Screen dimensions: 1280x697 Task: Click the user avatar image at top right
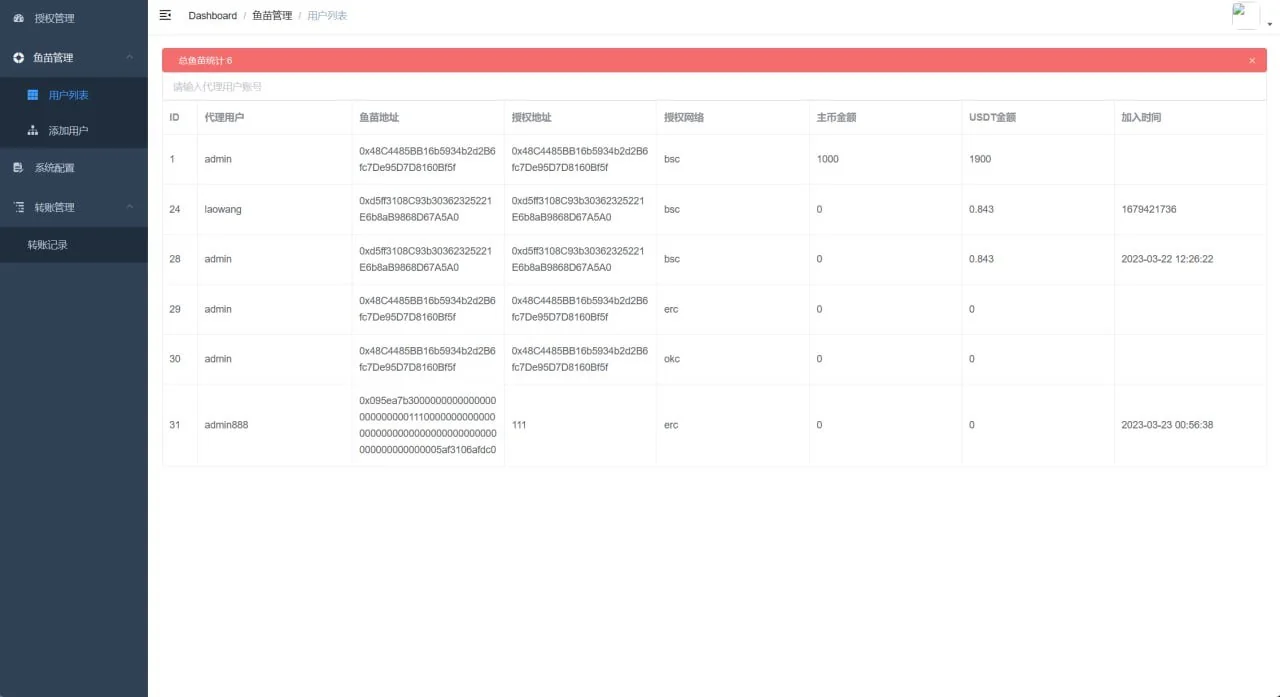(x=1245, y=15)
